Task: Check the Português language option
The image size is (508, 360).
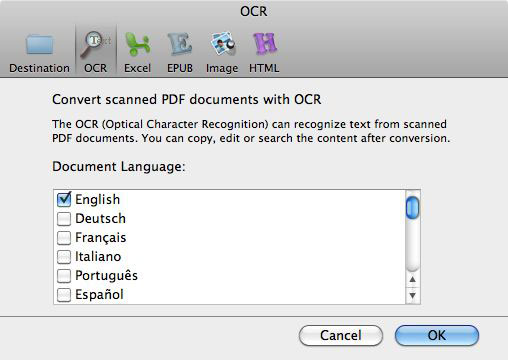Action: [64, 276]
